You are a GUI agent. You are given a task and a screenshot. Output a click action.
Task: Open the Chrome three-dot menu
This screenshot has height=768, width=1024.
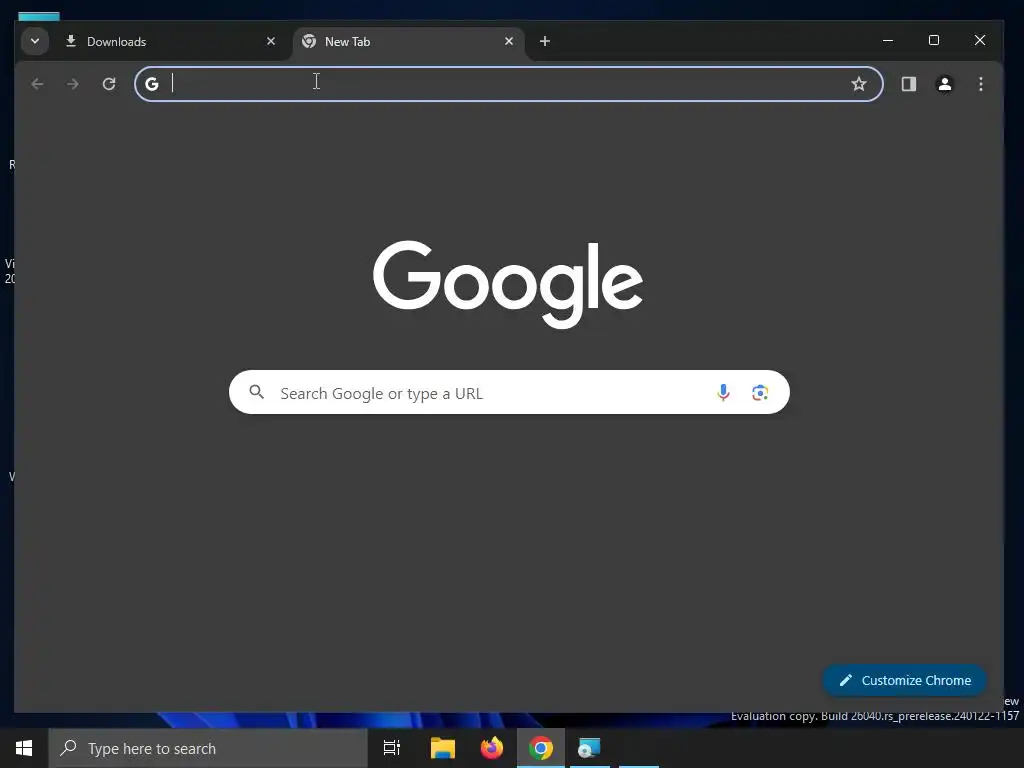980,84
